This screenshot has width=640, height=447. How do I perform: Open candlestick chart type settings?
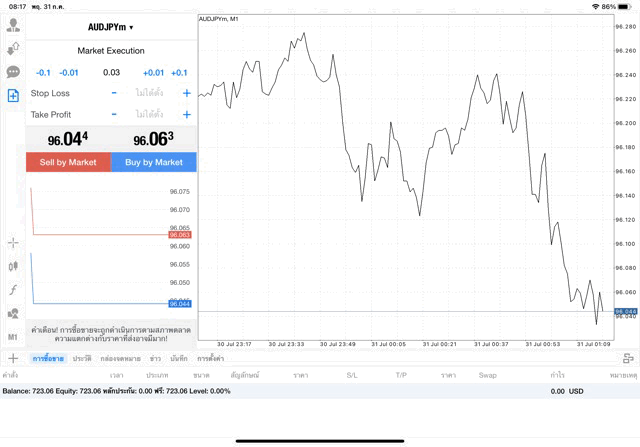tap(13, 266)
